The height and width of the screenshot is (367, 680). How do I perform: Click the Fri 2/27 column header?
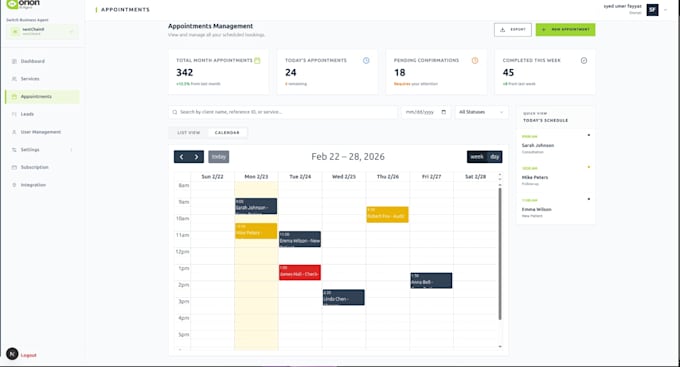tap(431, 177)
